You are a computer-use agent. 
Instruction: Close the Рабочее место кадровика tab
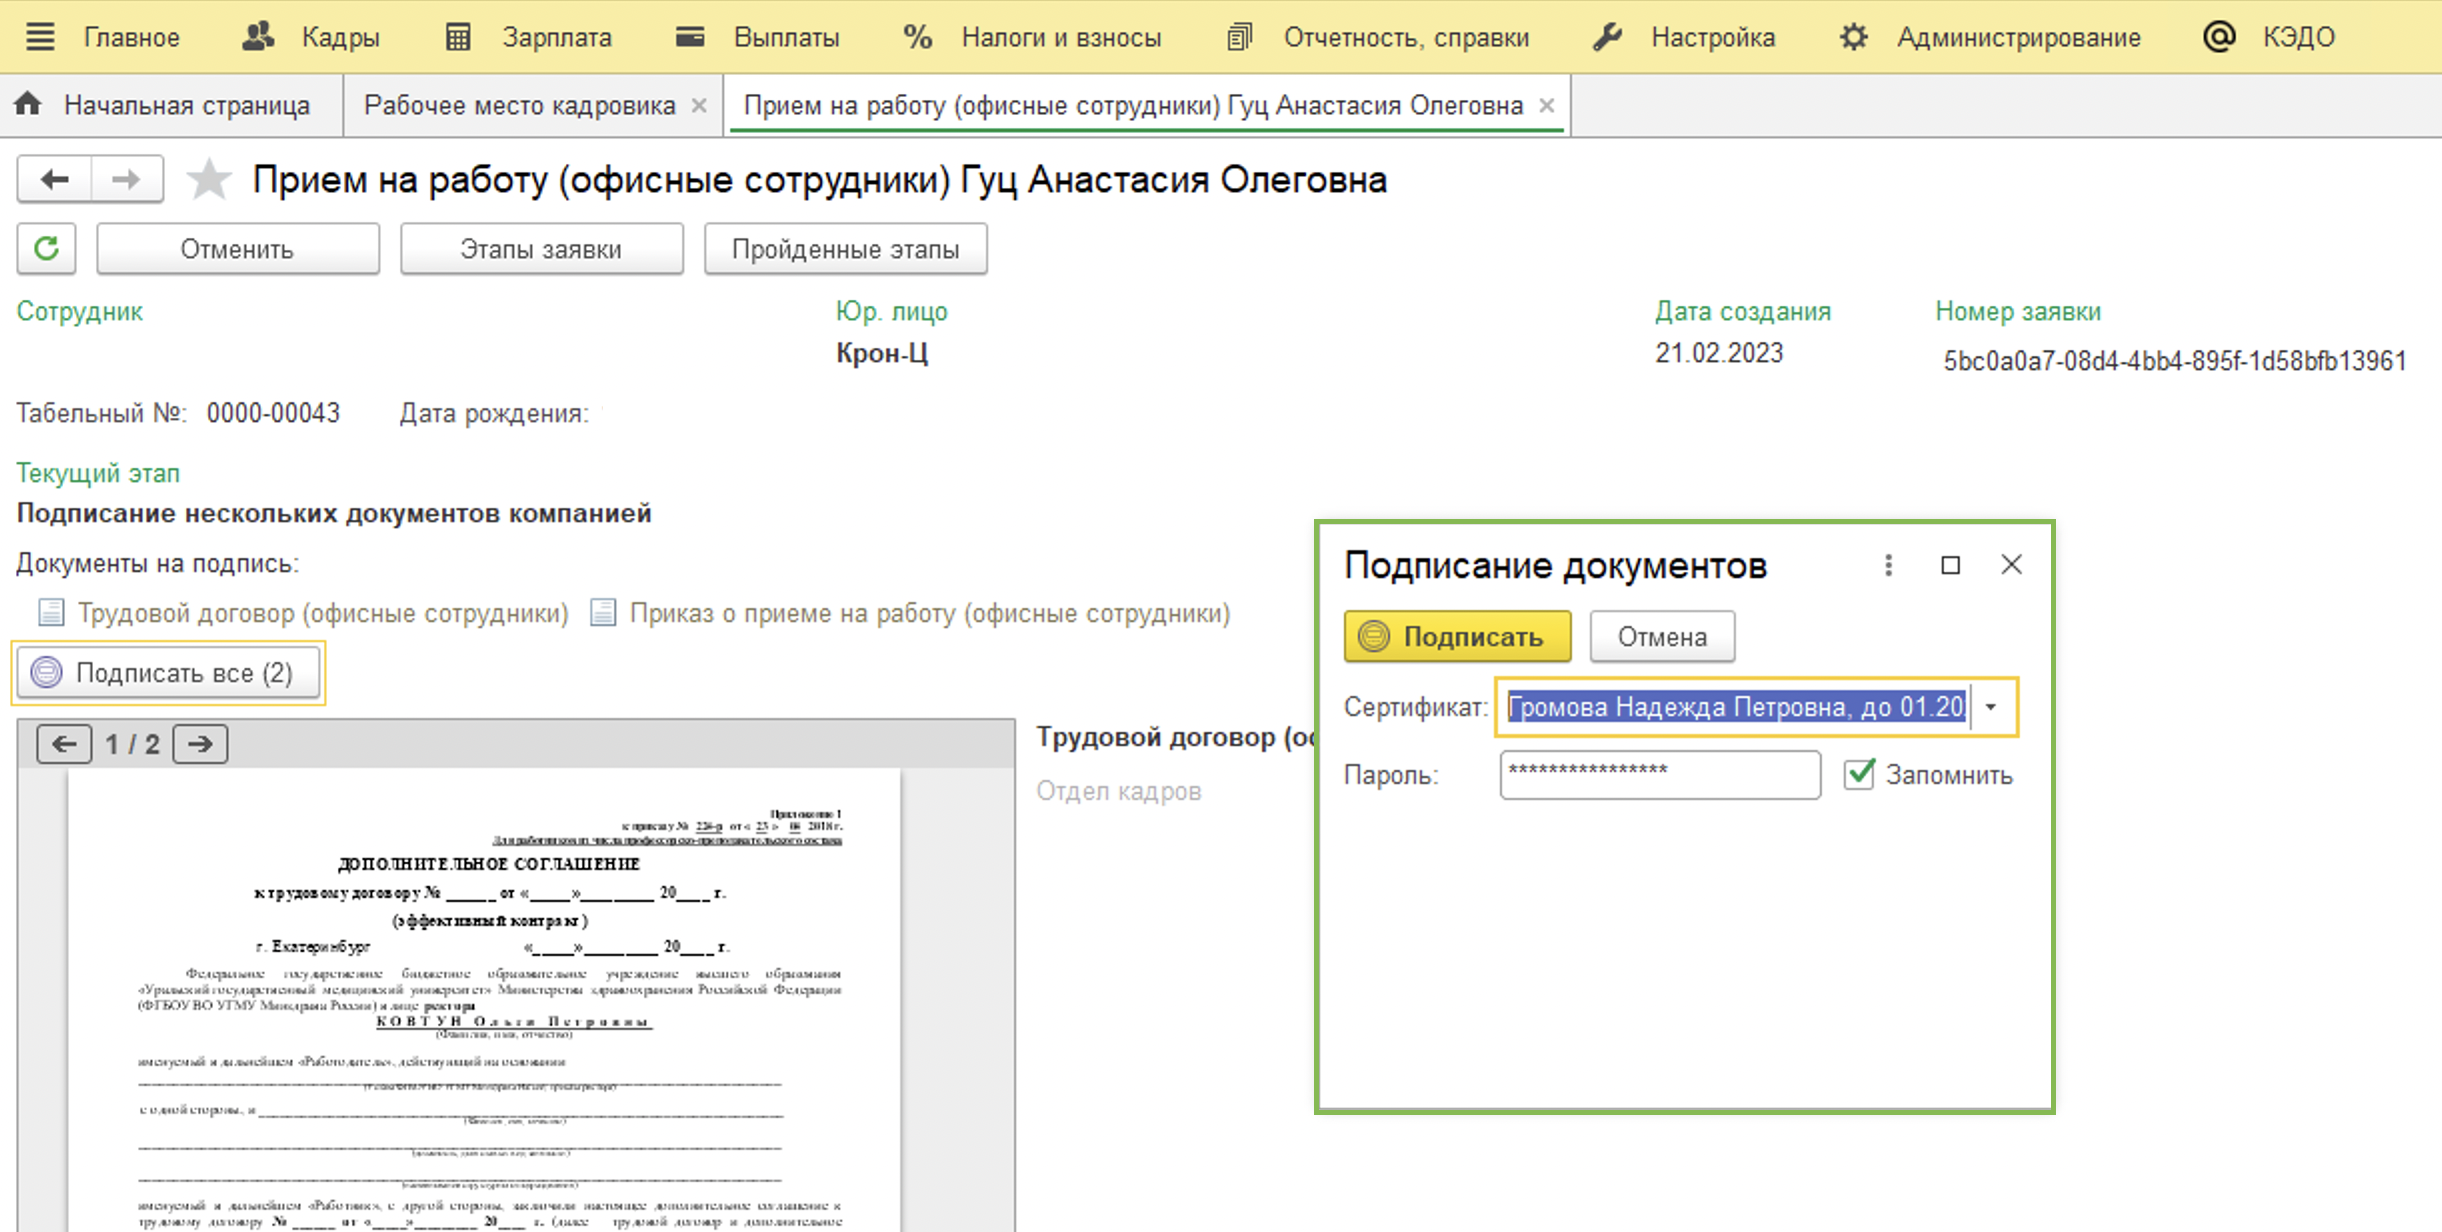coord(700,105)
